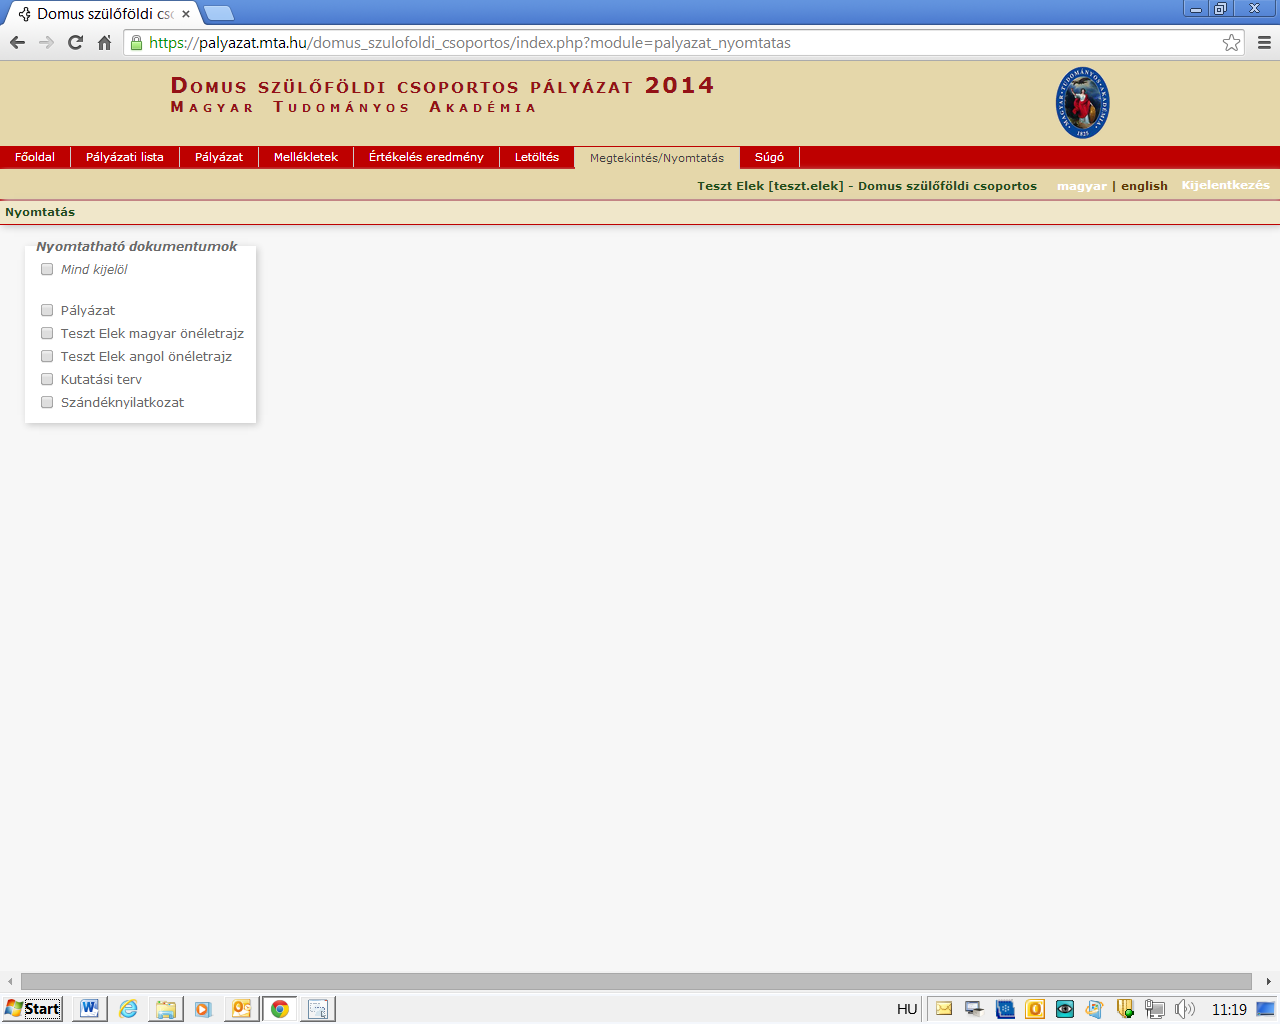The height and width of the screenshot is (1024, 1280).
Task: Open Windows Media Player in taskbar
Action: click(x=203, y=1008)
